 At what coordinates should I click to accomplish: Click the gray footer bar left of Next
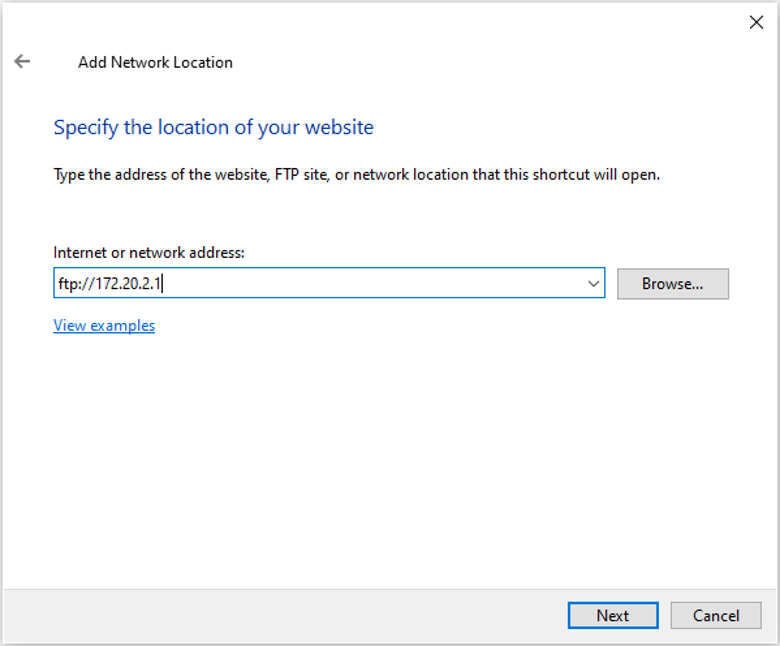click(x=284, y=616)
